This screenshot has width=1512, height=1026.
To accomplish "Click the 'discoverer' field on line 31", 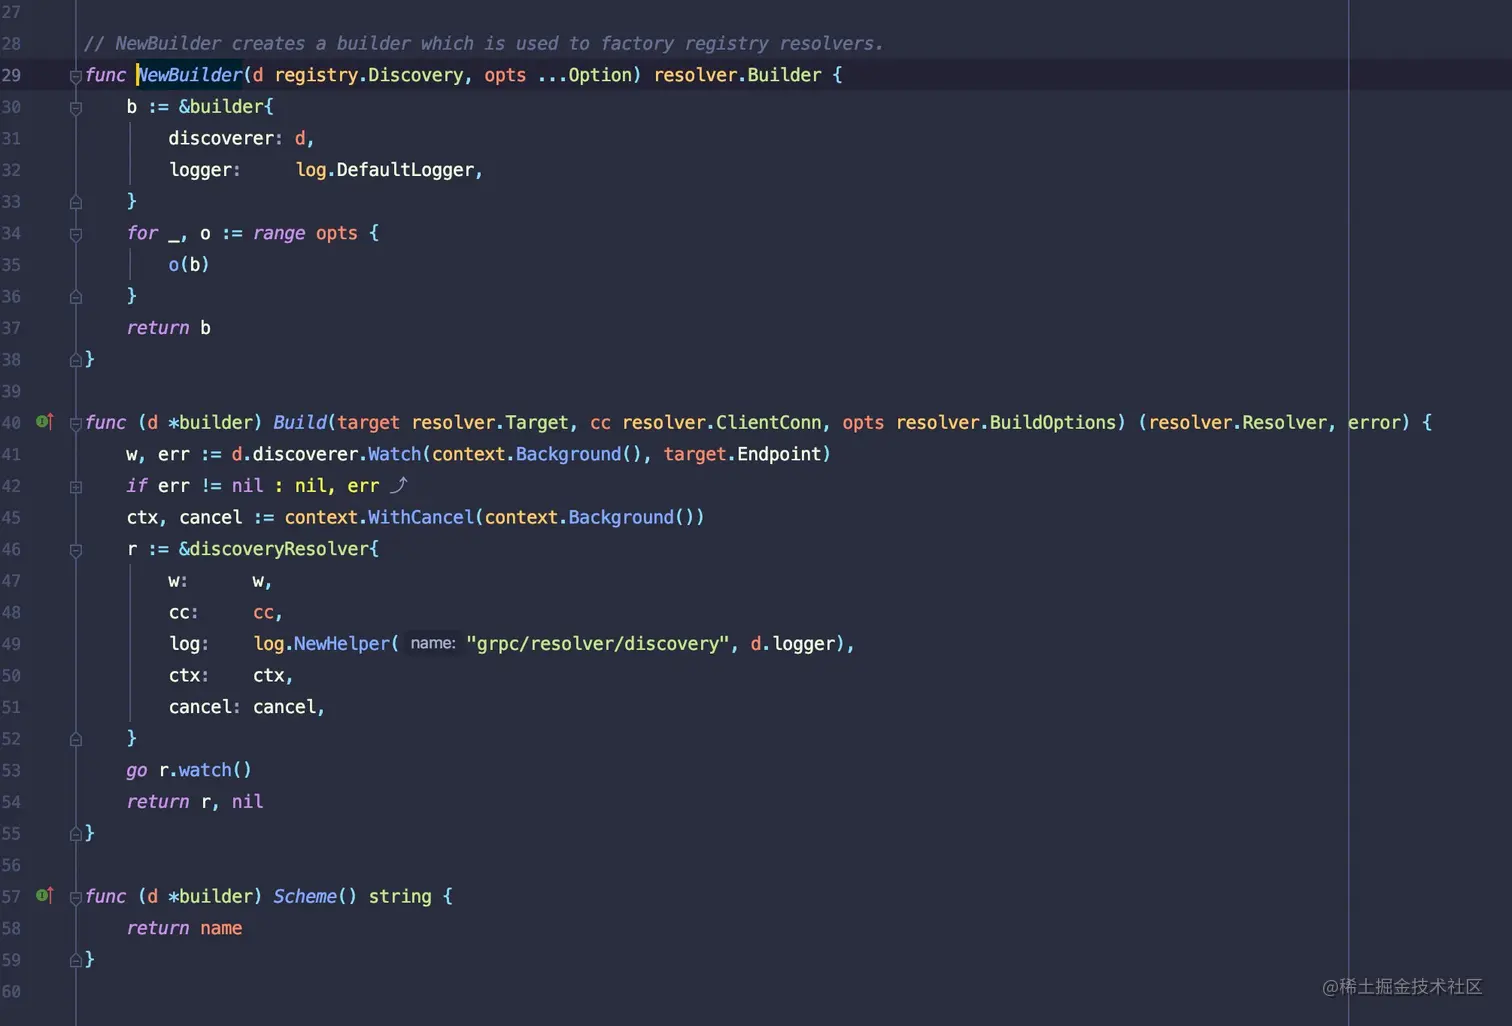I will 221,138.
